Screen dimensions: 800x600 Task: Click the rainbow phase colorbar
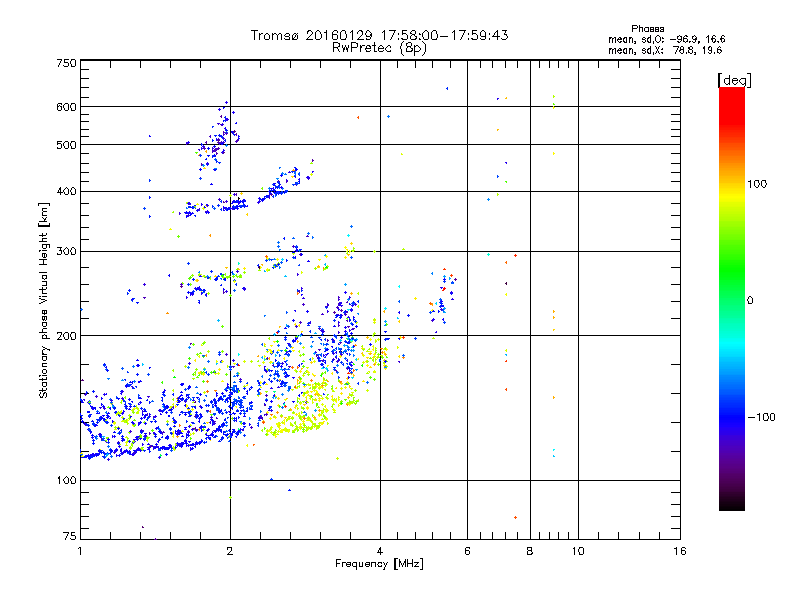[732, 298]
